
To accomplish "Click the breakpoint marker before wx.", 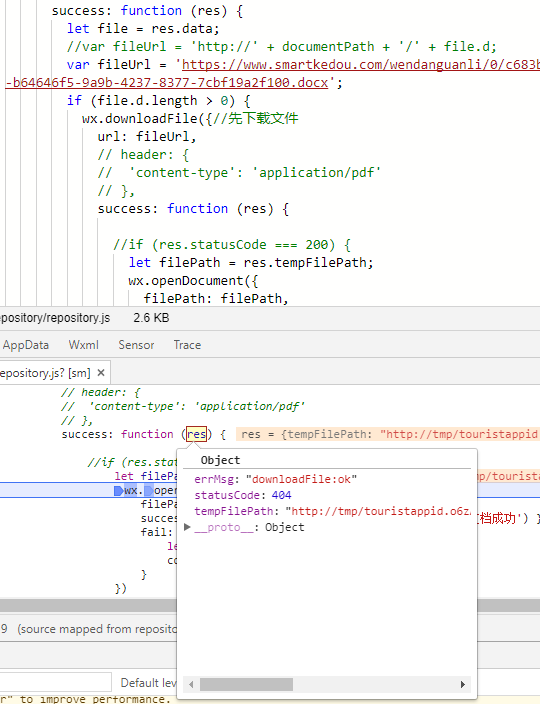I will point(119,490).
